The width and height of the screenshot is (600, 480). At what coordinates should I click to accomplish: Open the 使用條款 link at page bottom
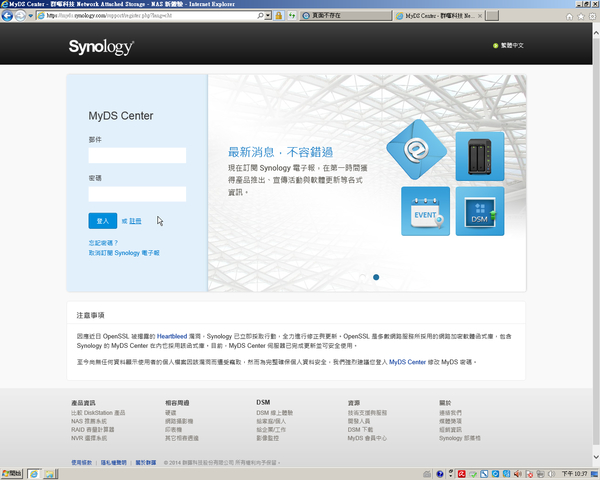(82, 462)
